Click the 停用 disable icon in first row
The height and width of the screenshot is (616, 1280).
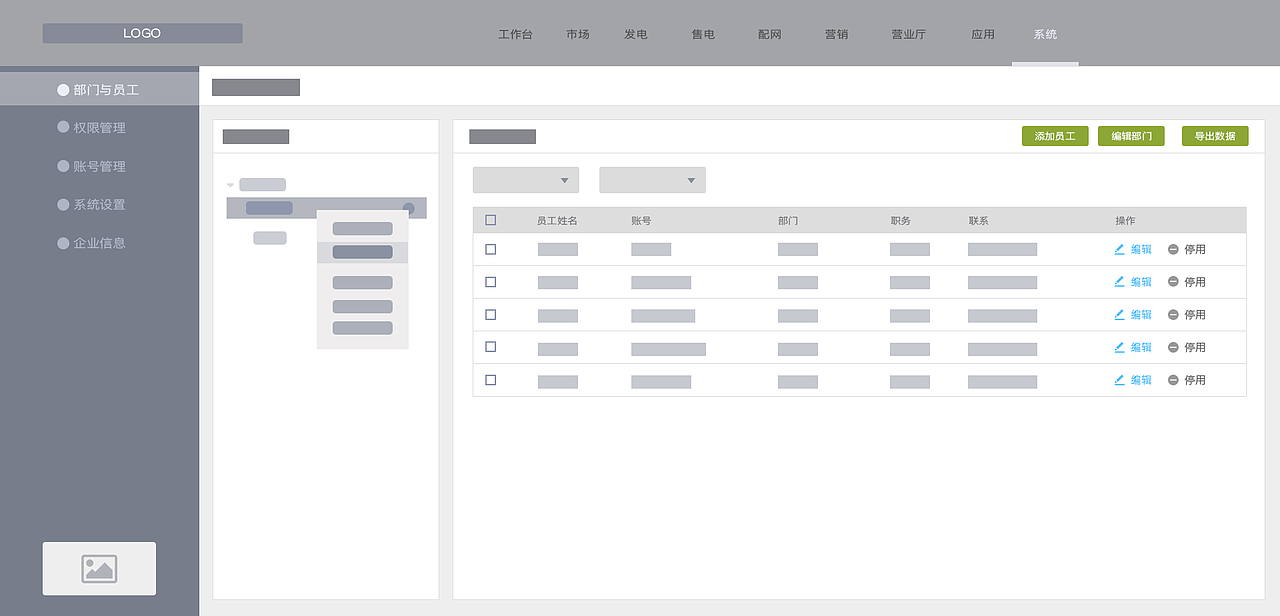(x=1173, y=249)
